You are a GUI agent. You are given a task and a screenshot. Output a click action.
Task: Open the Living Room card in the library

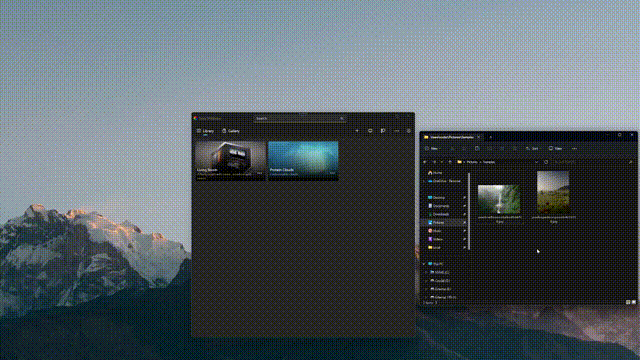(x=231, y=161)
